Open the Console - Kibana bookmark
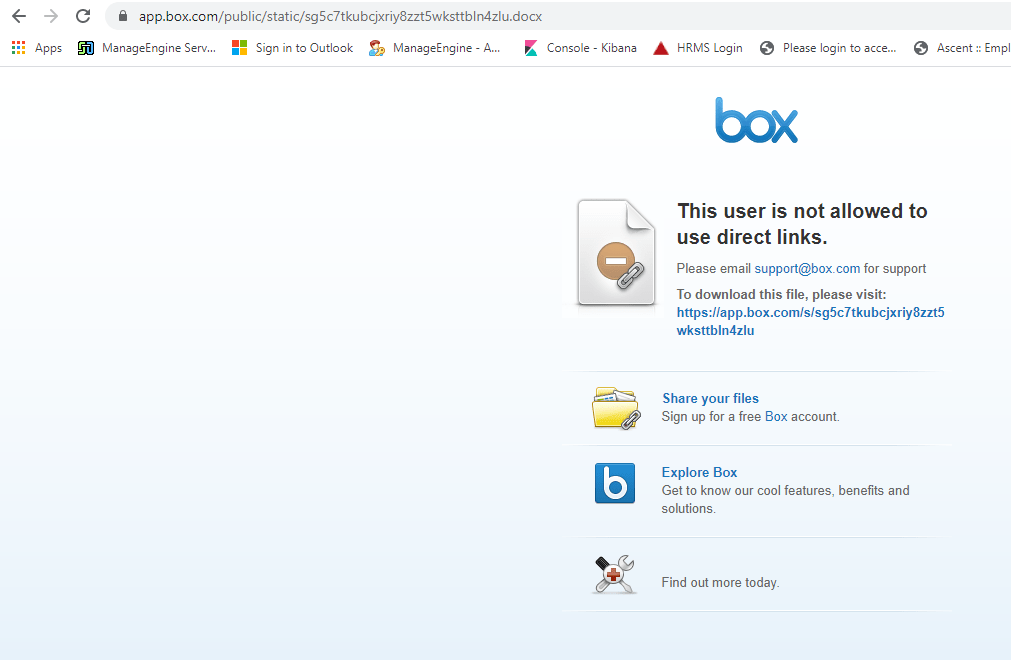Screen dimensions: 1011x660 tap(580, 48)
